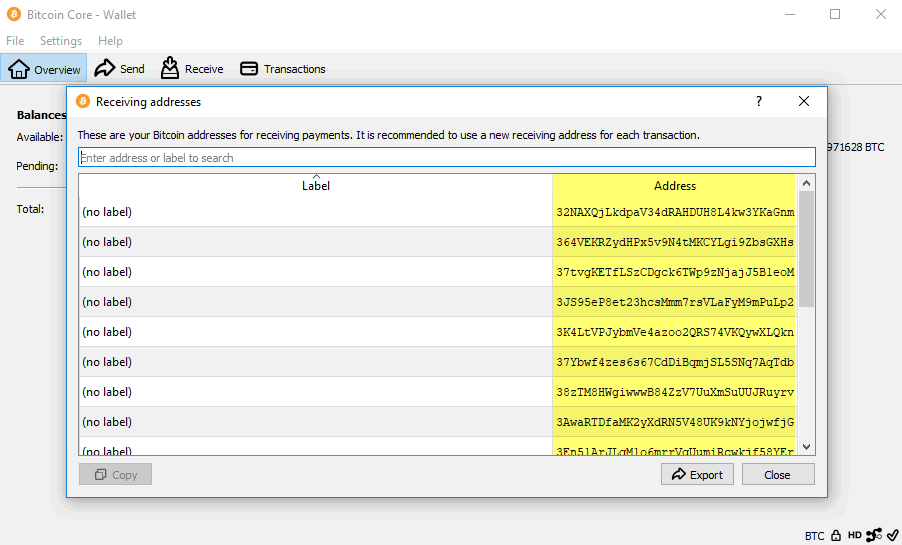Click the sync checkmark status icon
The height and width of the screenshot is (545, 902).
click(892, 535)
